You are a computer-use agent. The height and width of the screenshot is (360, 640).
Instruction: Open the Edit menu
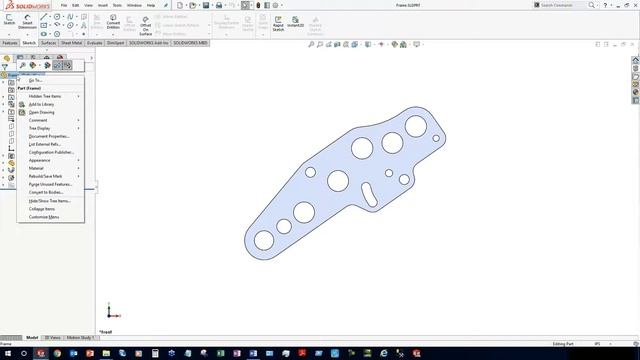[x=76, y=6]
